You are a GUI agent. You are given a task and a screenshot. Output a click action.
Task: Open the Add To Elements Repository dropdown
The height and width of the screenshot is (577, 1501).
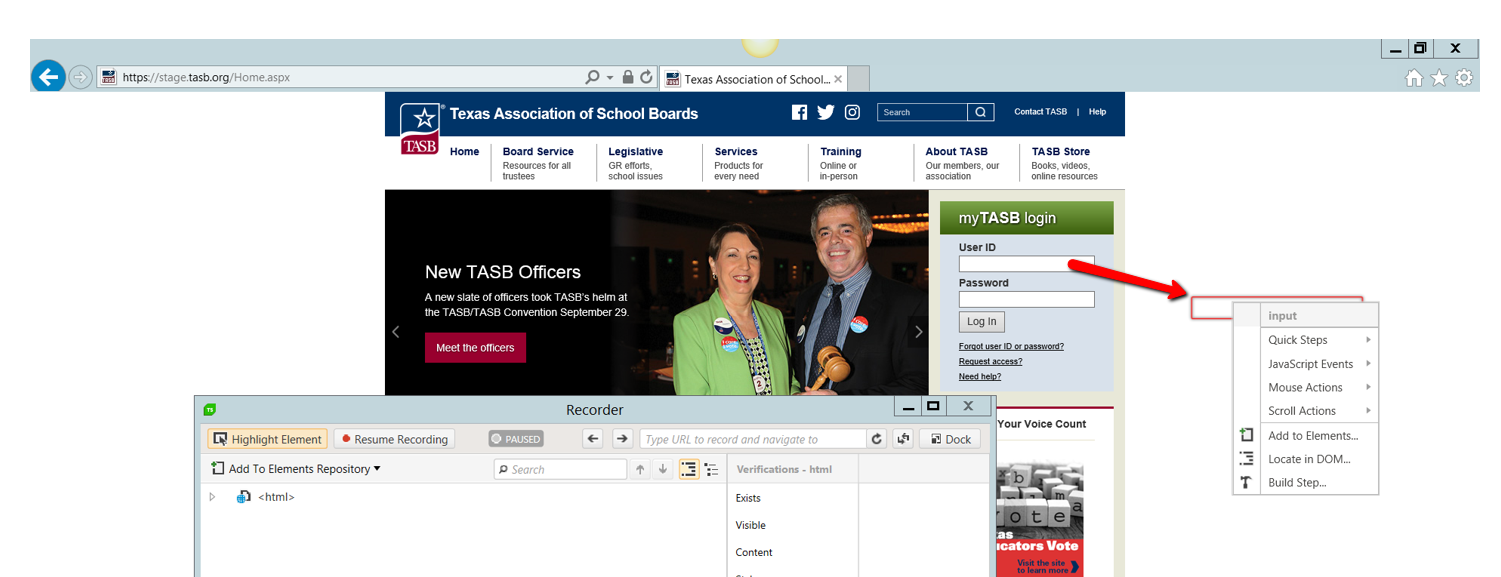tap(296, 469)
